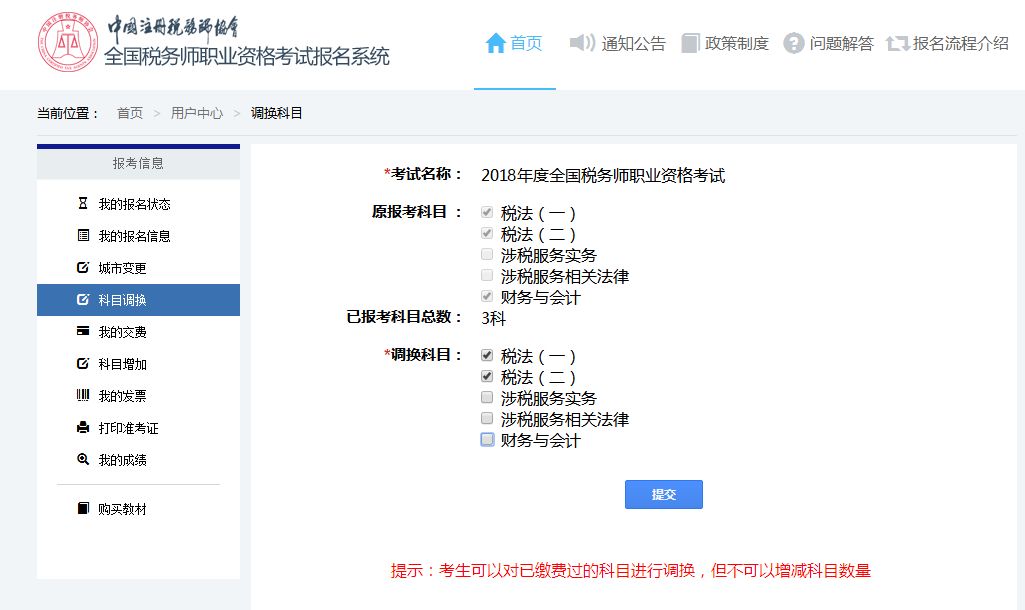Open 购买教材 in the sidebar

pos(122,509)
